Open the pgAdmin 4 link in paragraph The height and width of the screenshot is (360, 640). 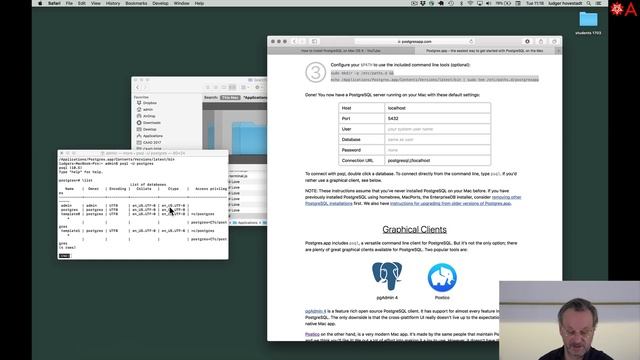click(x=316, y=311)
